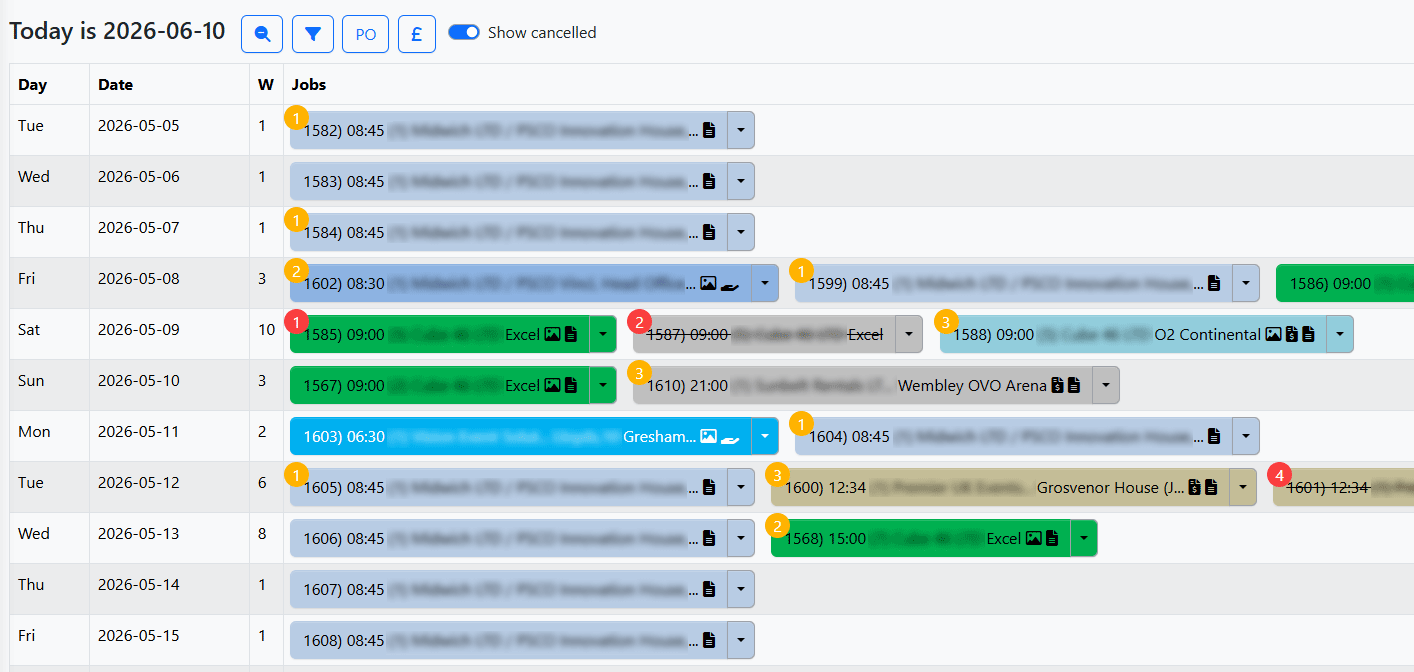The height and width of the screenshot is (672, 1414).
Task: Click document icon on job 1582
Action: (x=709, y=130)
